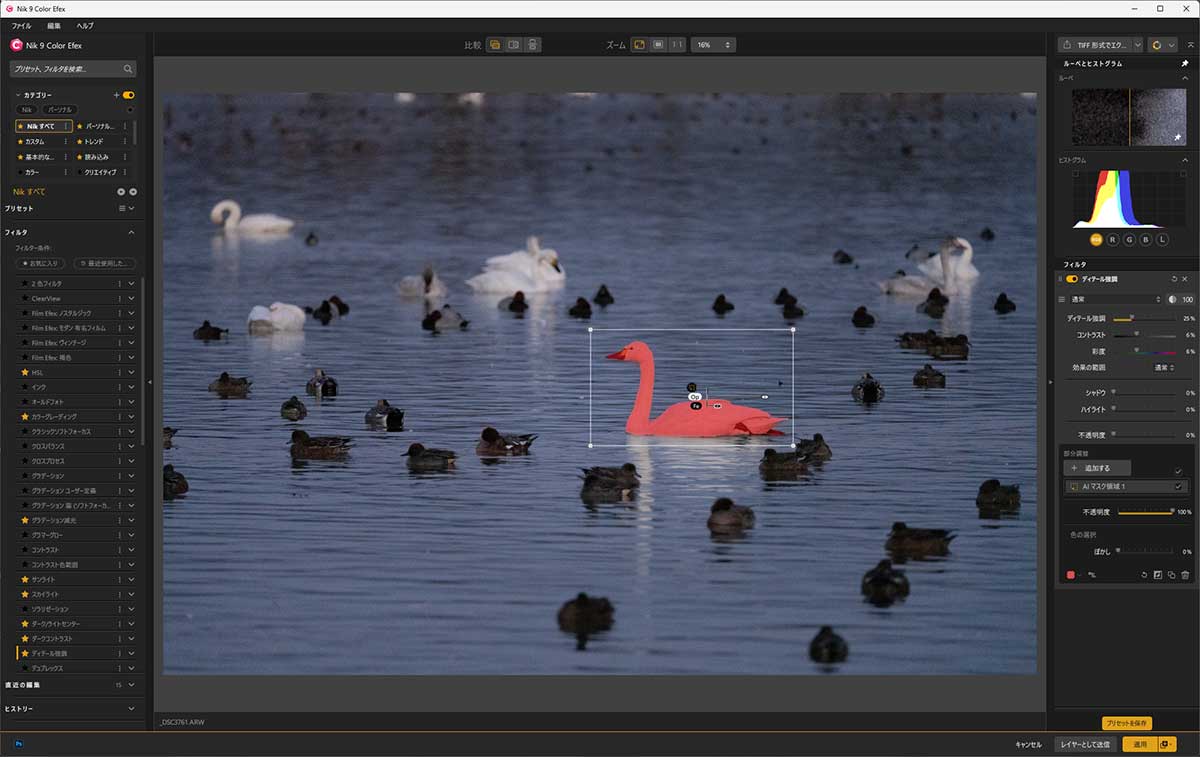Viewport: 1200px width, 757px height.
Task: Collapse the フィルタ section in the left panel
Action: point(130,232)
